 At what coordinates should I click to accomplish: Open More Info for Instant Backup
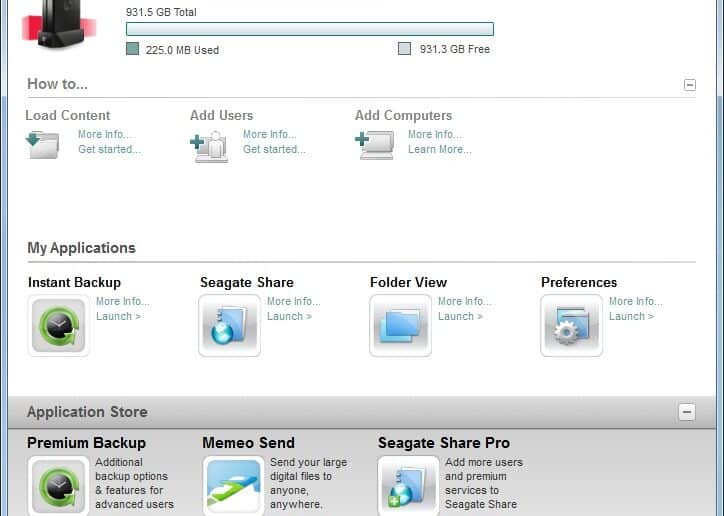point(123,301)
